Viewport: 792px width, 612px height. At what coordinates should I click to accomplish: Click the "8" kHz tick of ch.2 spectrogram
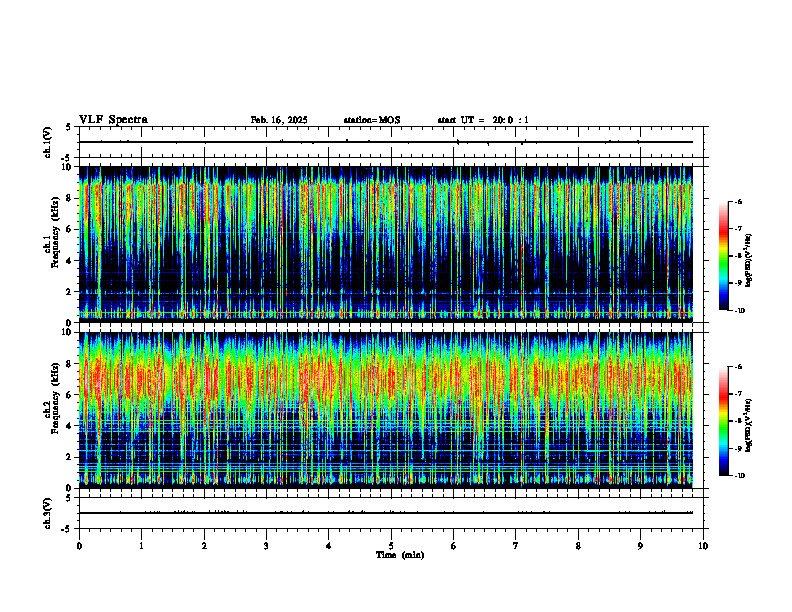tap(70, 364)
